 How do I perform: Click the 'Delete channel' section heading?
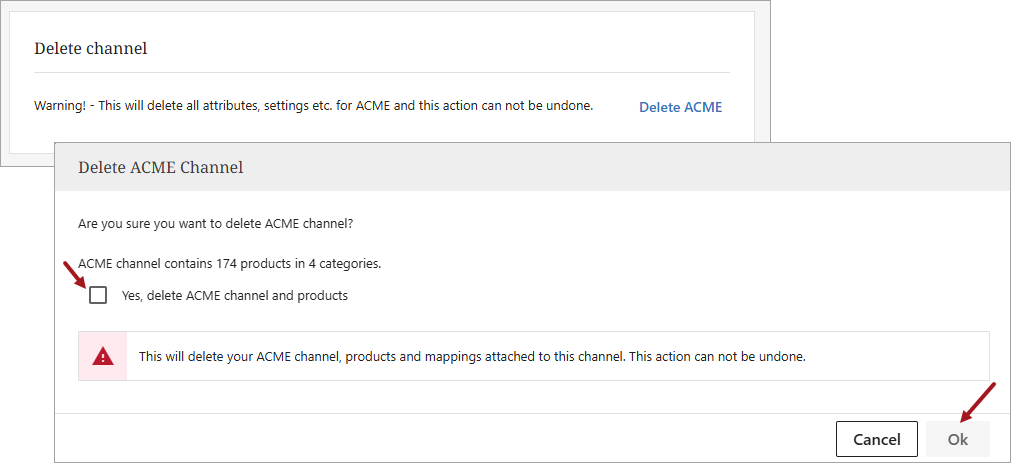pyautogui.click(x=91, y=48)
